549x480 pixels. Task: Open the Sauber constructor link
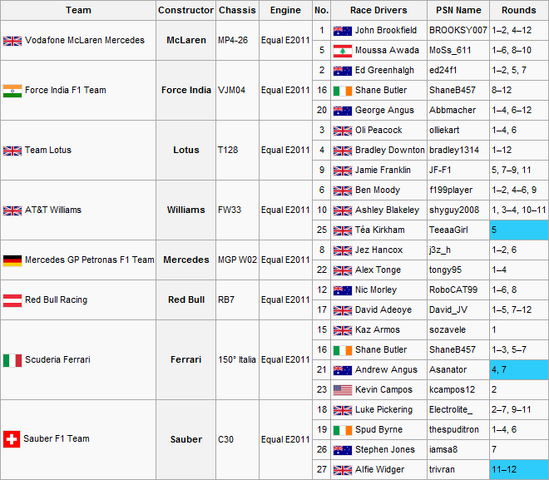[x=186, y=439]
